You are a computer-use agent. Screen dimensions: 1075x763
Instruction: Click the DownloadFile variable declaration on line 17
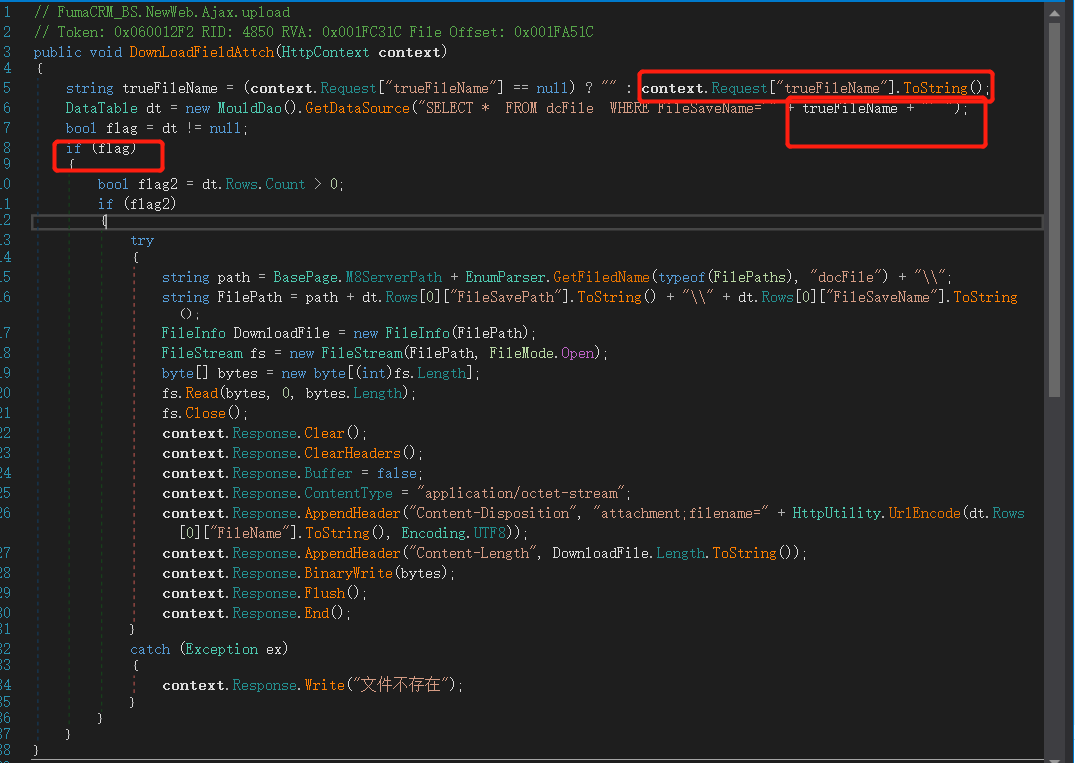tap(281, 333)
